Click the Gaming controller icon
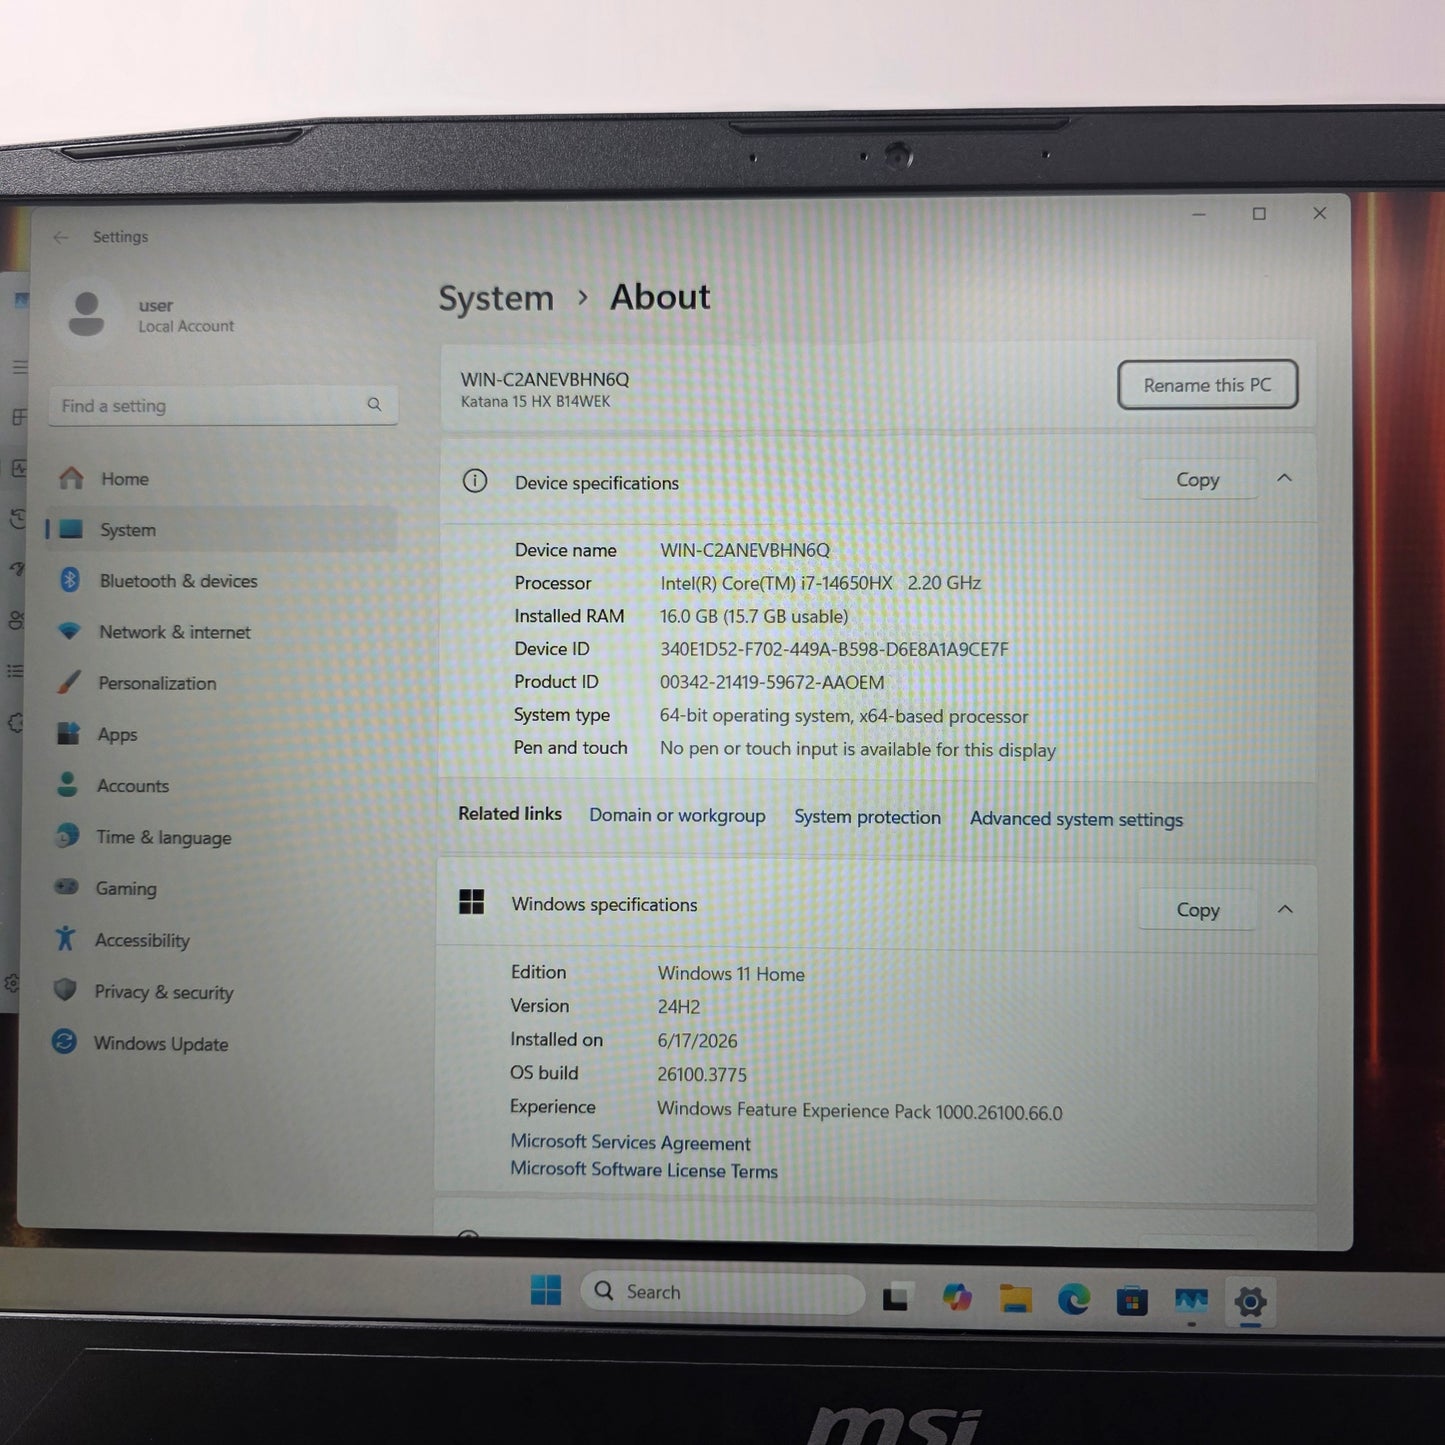 (x=66, y=887)
